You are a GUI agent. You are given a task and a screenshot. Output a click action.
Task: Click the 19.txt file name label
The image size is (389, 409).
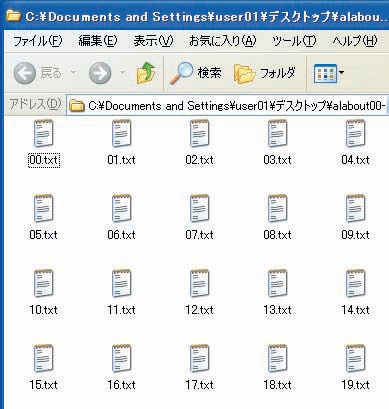356,385
